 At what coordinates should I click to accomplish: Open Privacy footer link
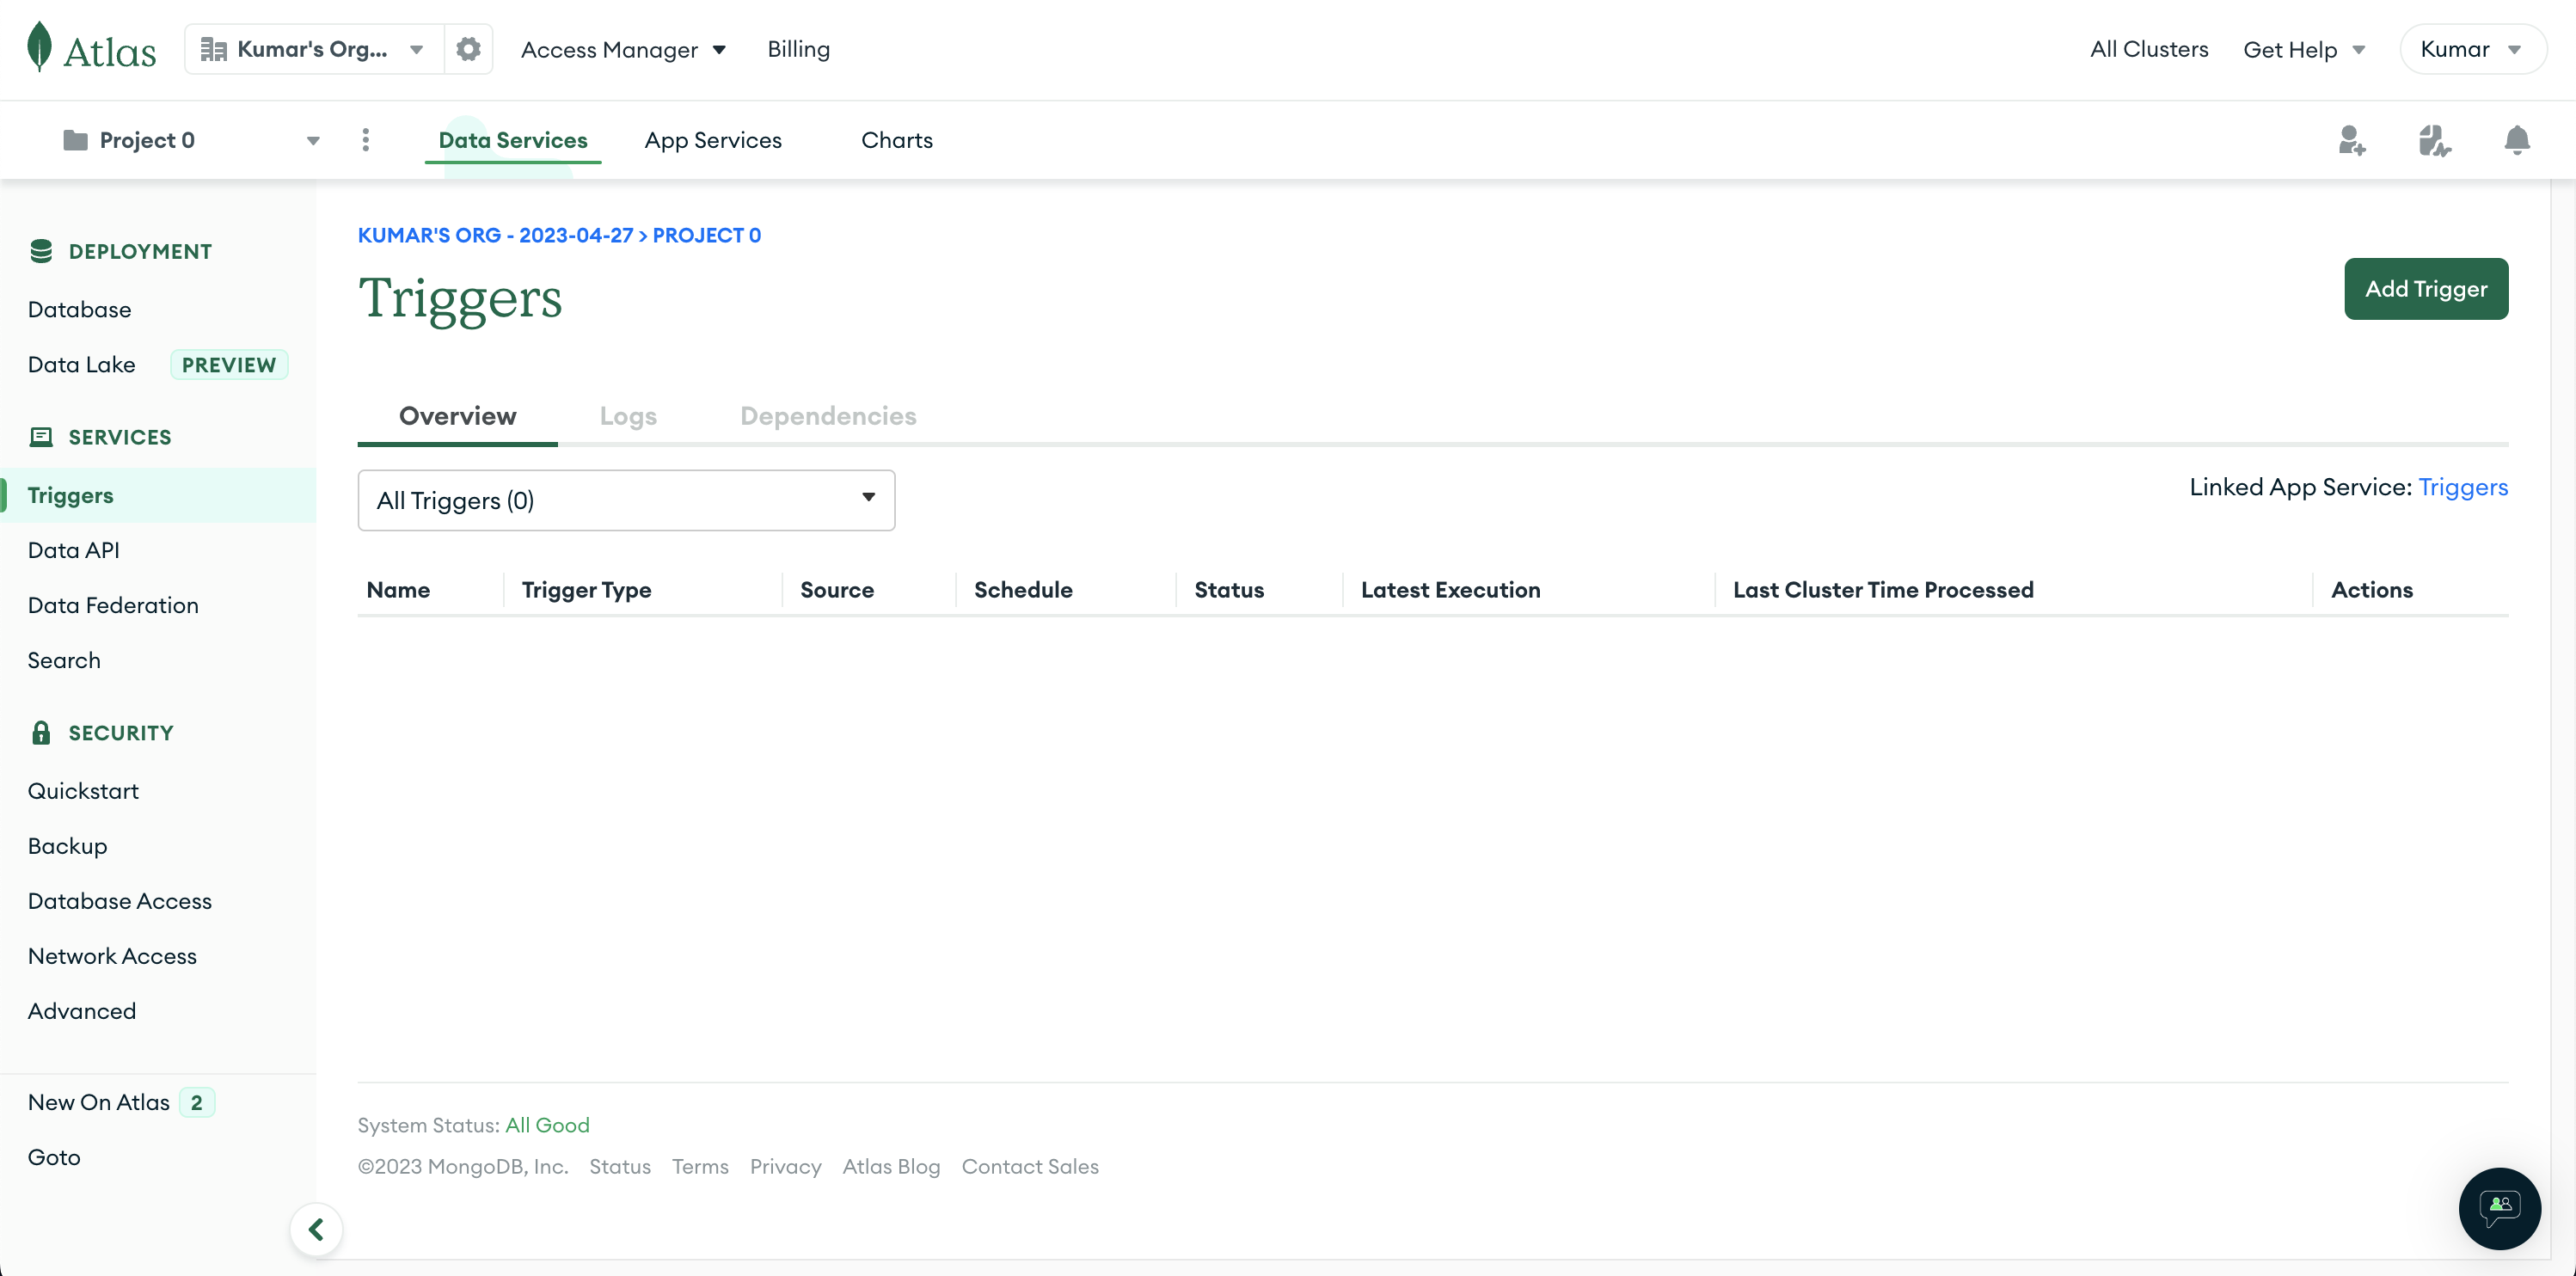point(786,1166)
